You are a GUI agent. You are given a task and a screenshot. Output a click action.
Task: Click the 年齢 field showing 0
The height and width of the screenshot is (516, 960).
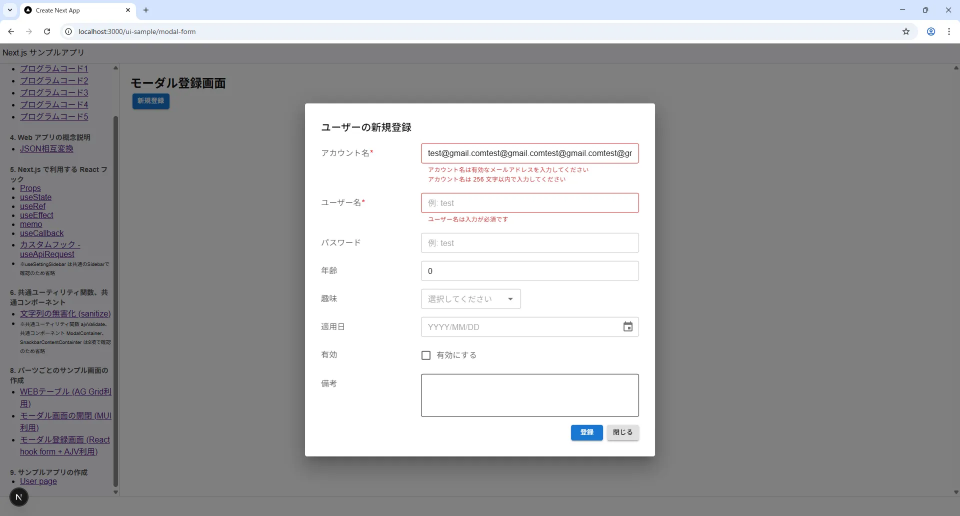pos(530,271)
